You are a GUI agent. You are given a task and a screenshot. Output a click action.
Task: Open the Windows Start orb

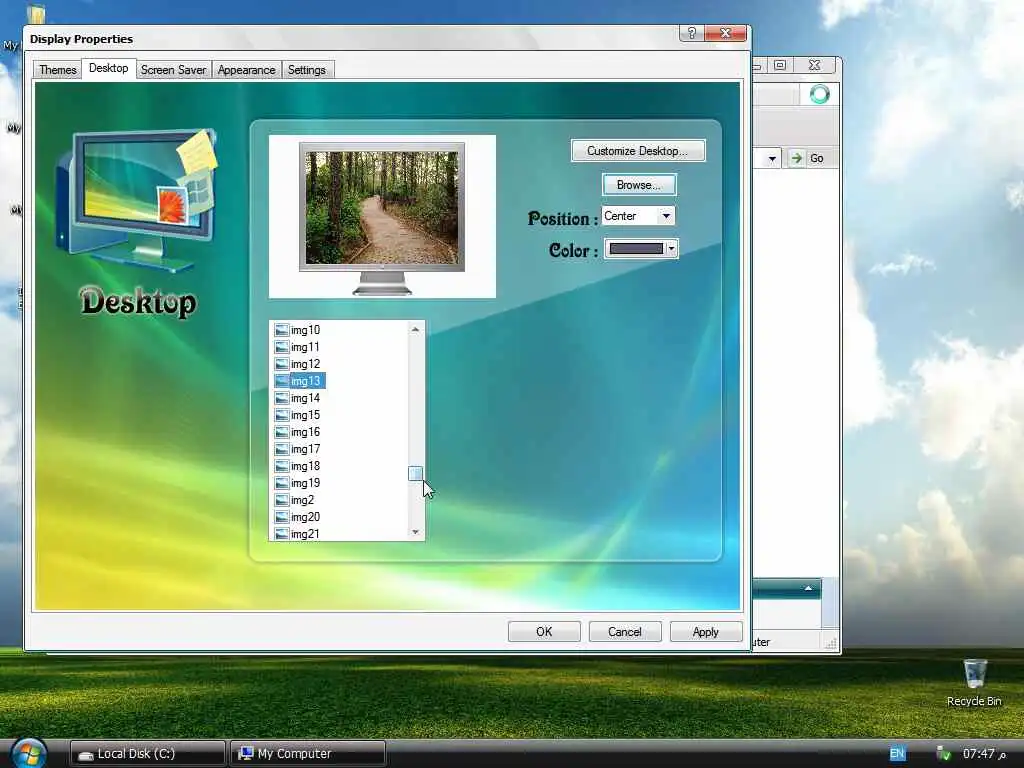(29, 754)
